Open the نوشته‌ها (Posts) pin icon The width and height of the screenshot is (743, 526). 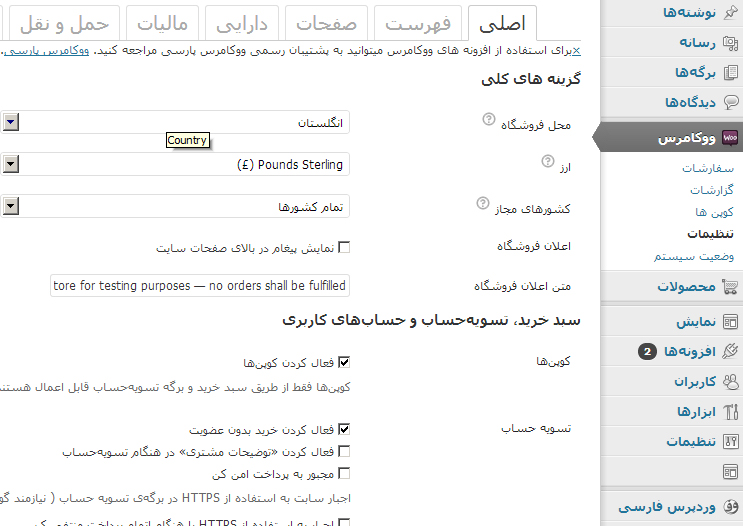point(731,12)
